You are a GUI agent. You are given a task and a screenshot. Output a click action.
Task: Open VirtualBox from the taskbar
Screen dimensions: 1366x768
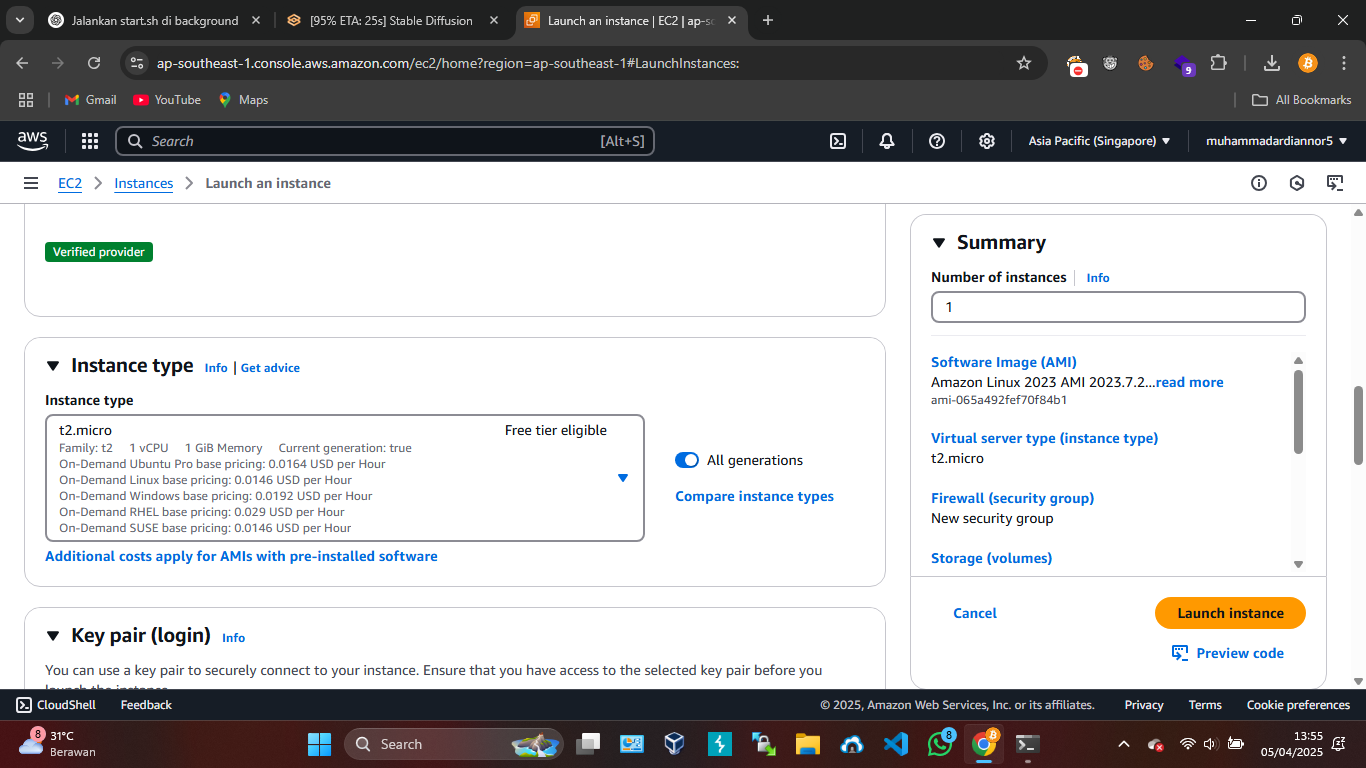click(x=675, y=744)
